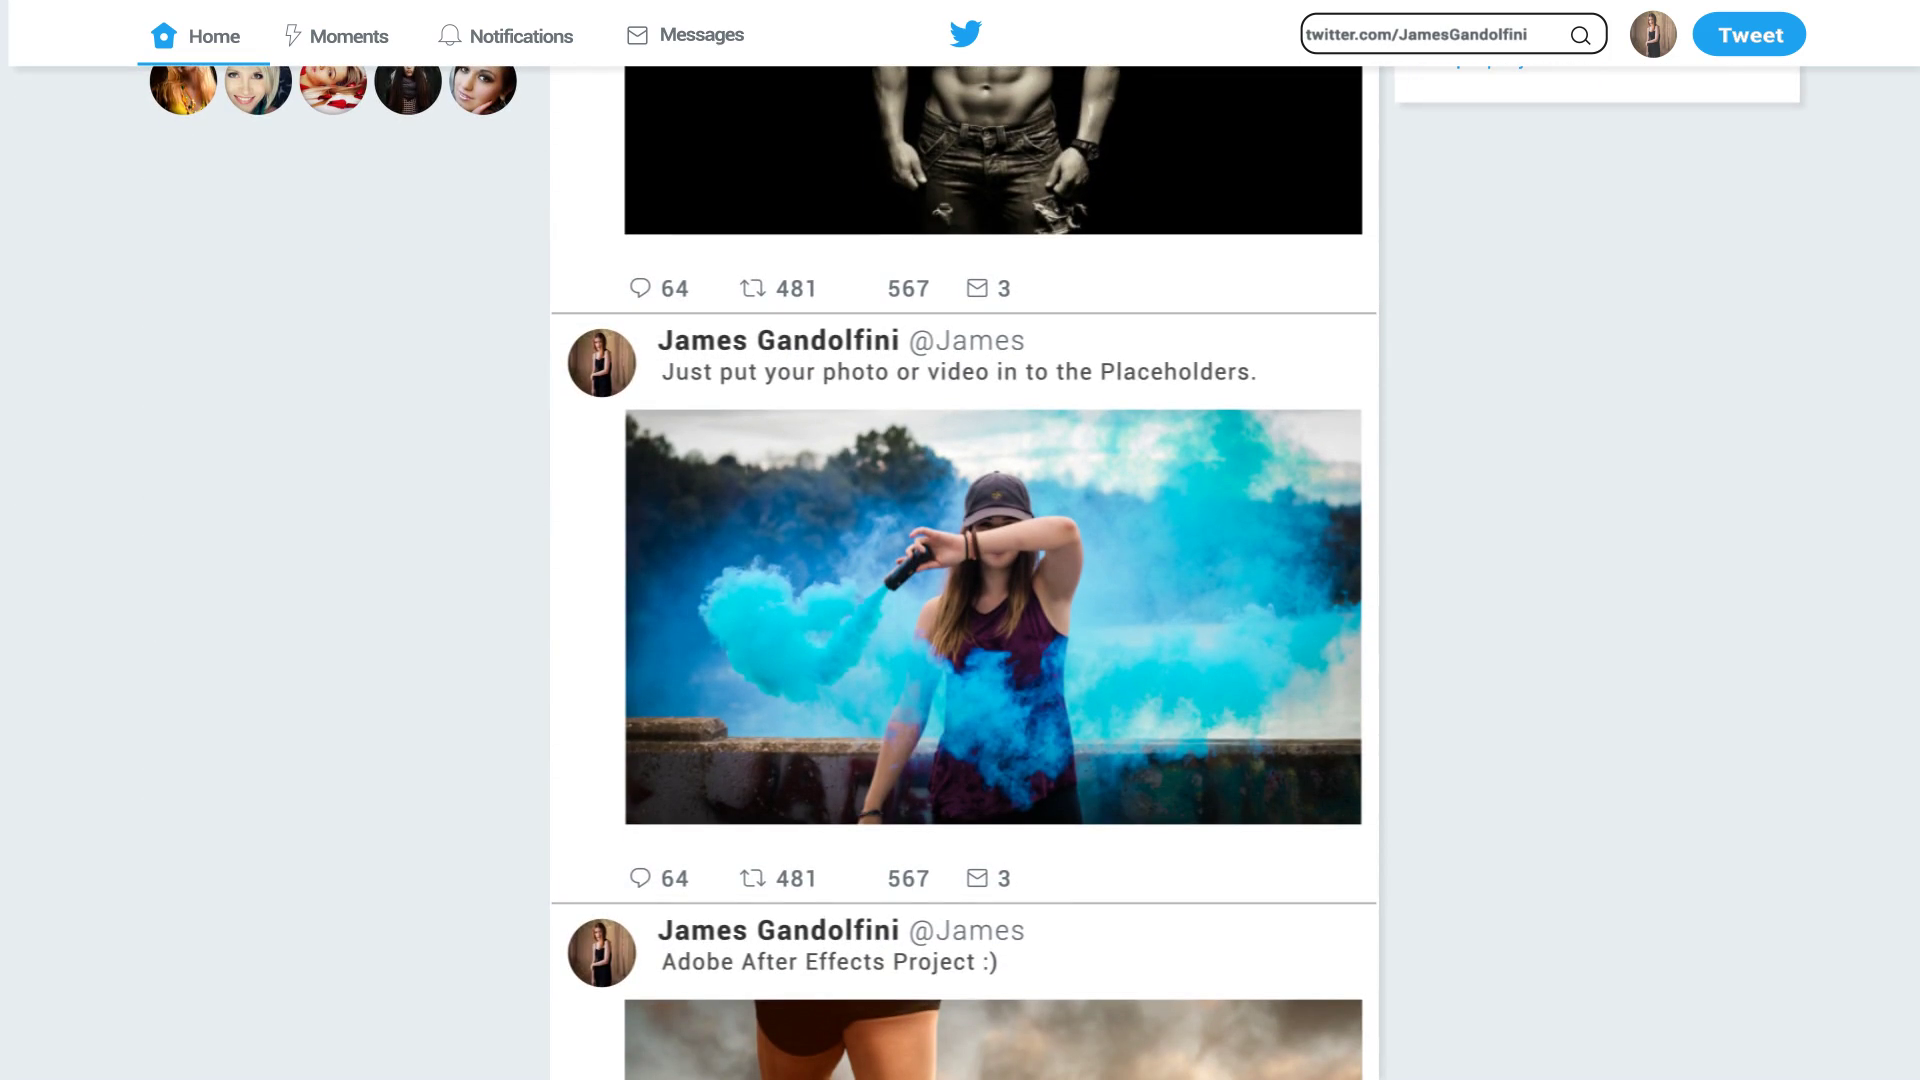Click James Gandolfini name on Placeholders tweet
Screen dimensions: 1920x1080
pyautogui.click(x=778, y=340)
